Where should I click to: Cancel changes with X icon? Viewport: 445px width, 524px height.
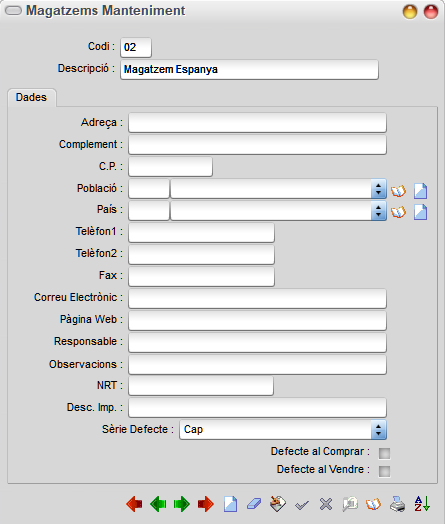[x=326, y=504]
